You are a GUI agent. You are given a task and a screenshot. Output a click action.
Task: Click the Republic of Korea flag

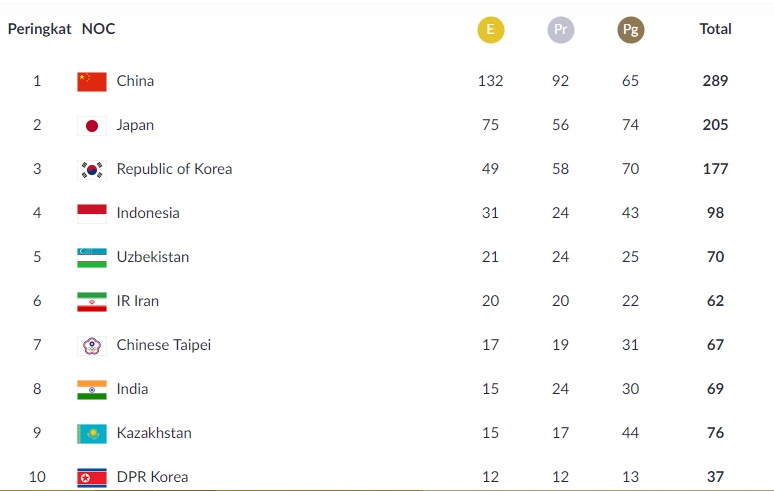[92, 169]
